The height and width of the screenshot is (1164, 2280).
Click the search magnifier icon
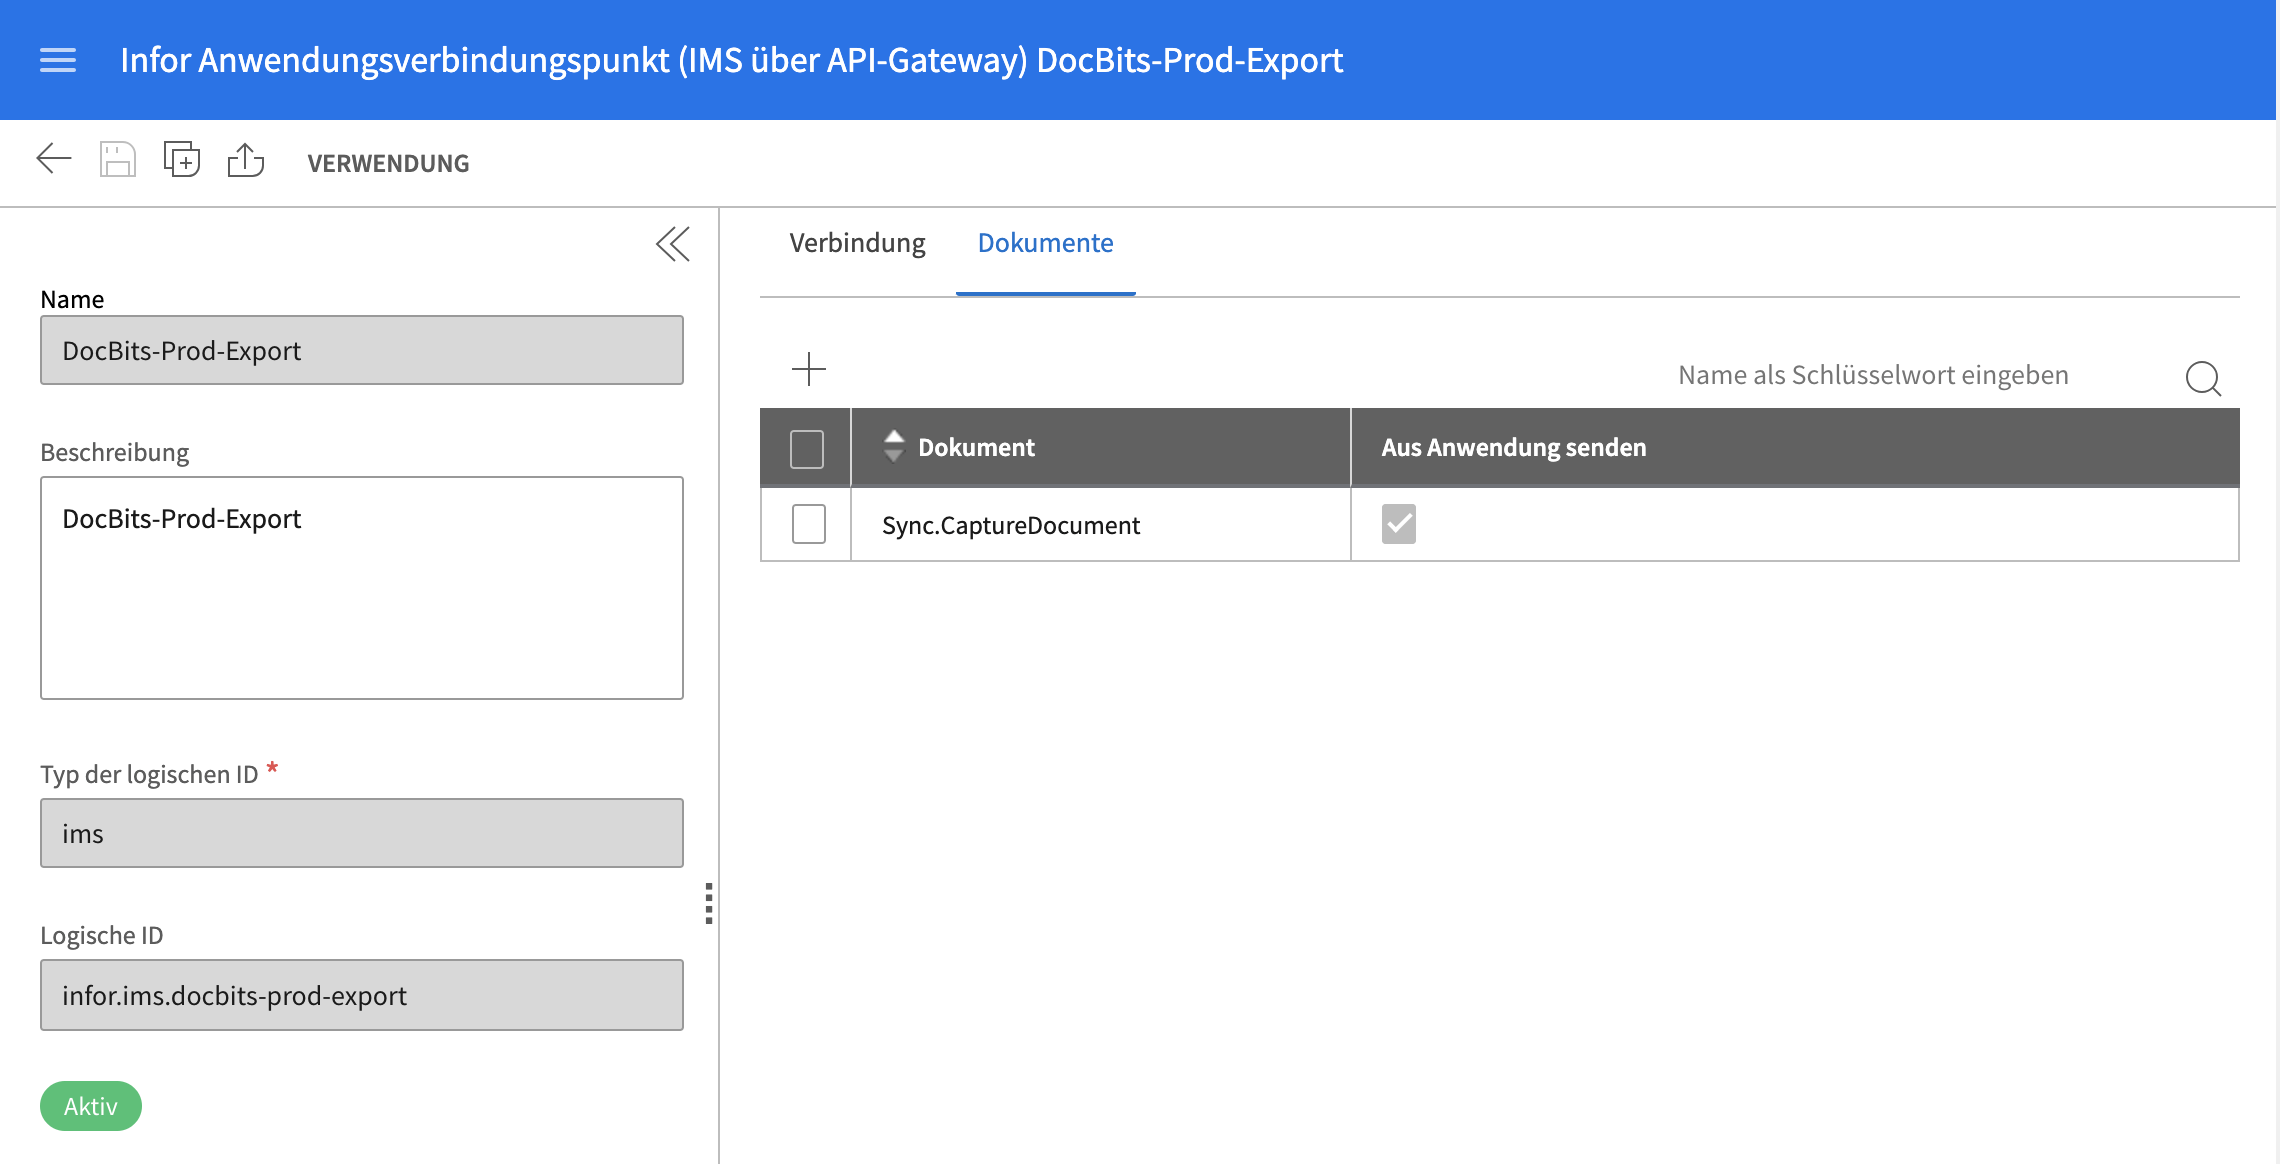(2202, 378)
